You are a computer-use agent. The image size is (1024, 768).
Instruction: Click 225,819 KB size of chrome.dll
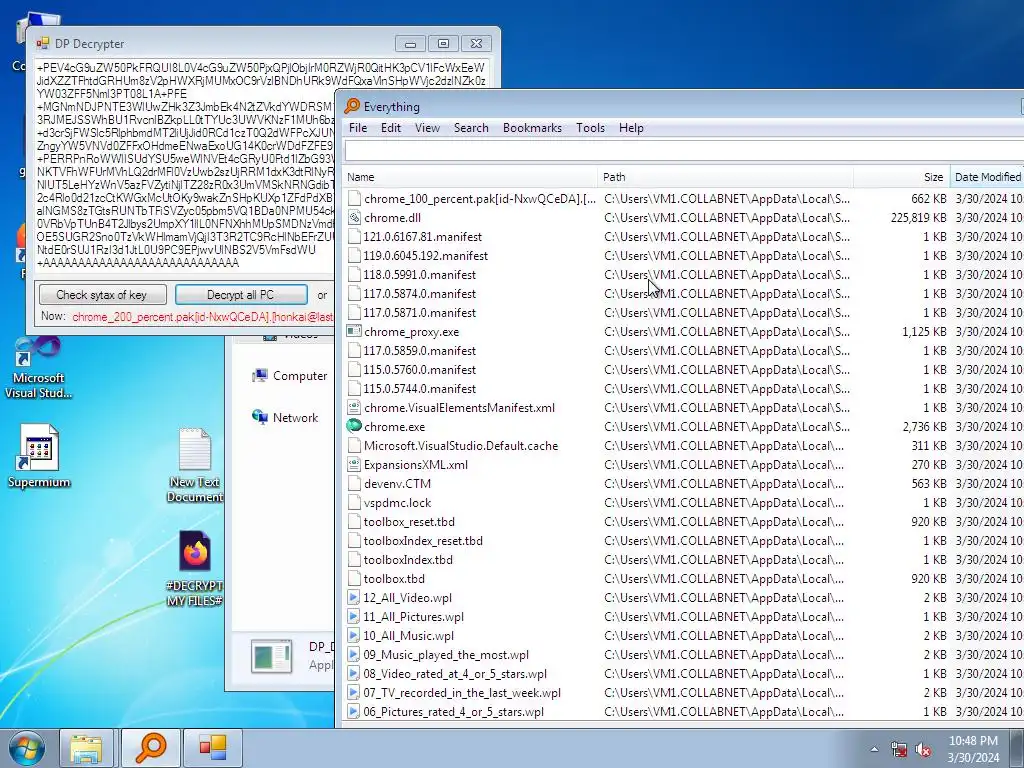pos(918,217)
